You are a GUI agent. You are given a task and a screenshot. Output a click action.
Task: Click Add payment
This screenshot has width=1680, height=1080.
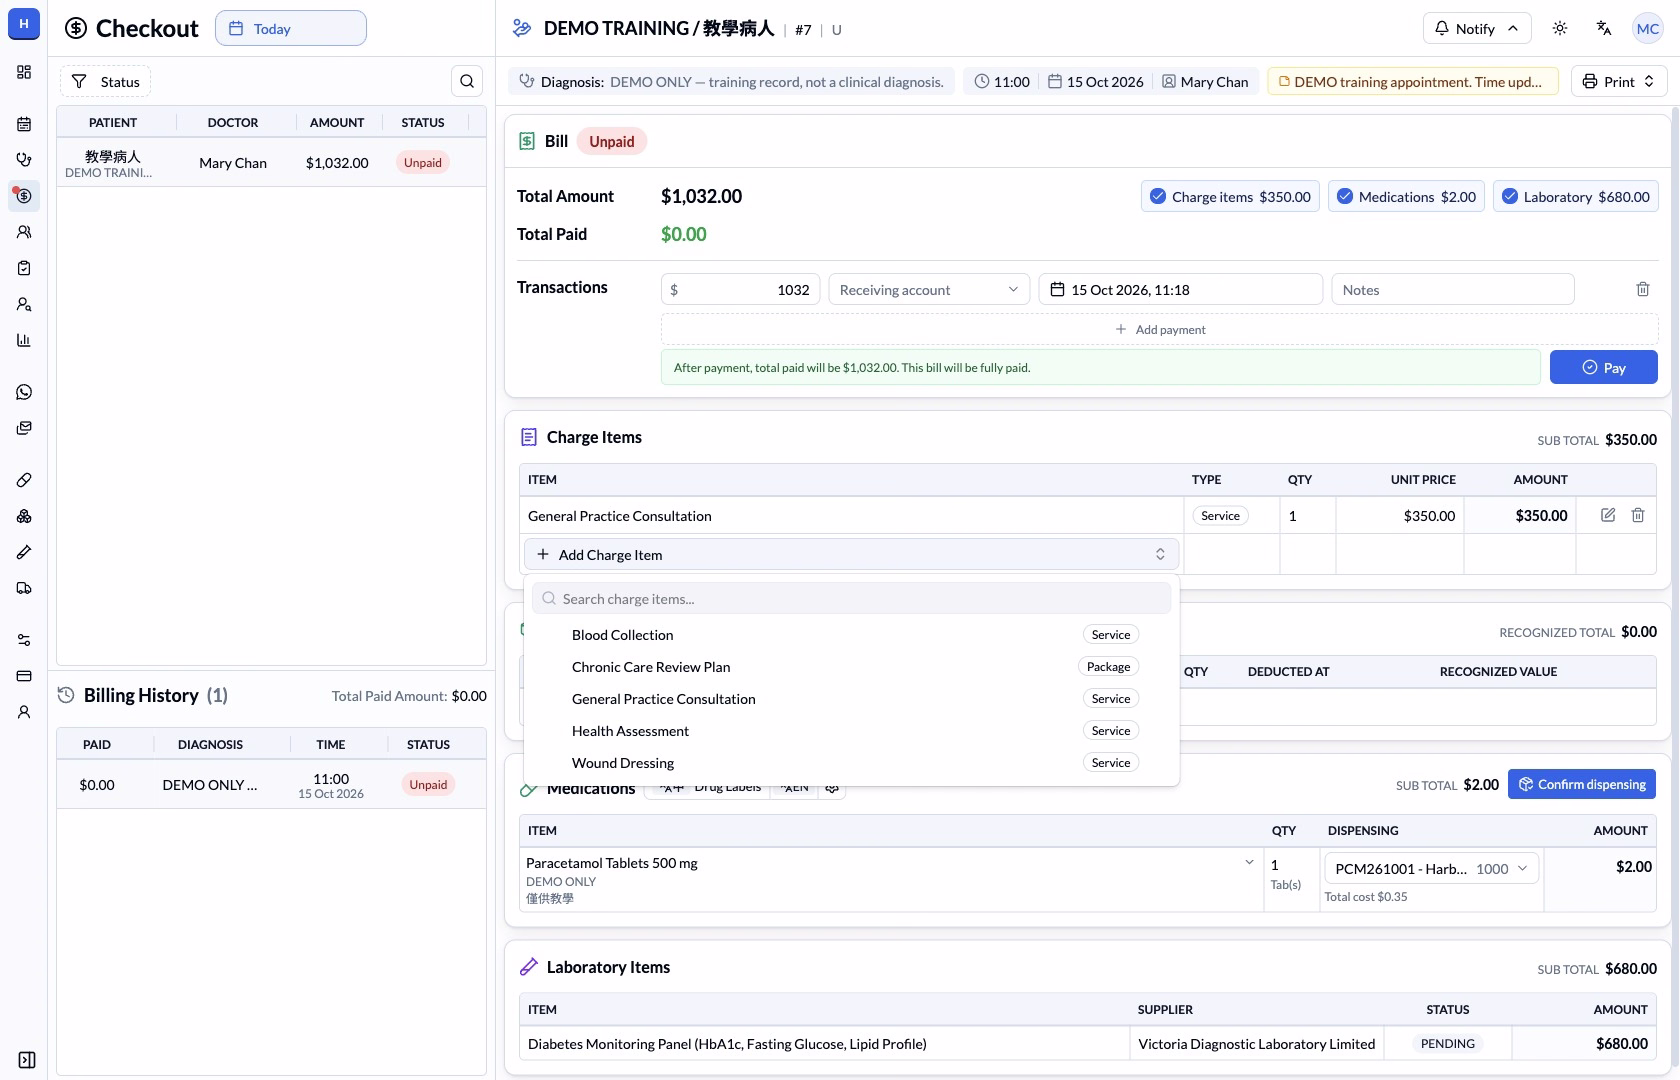[x=1160, y=329]
